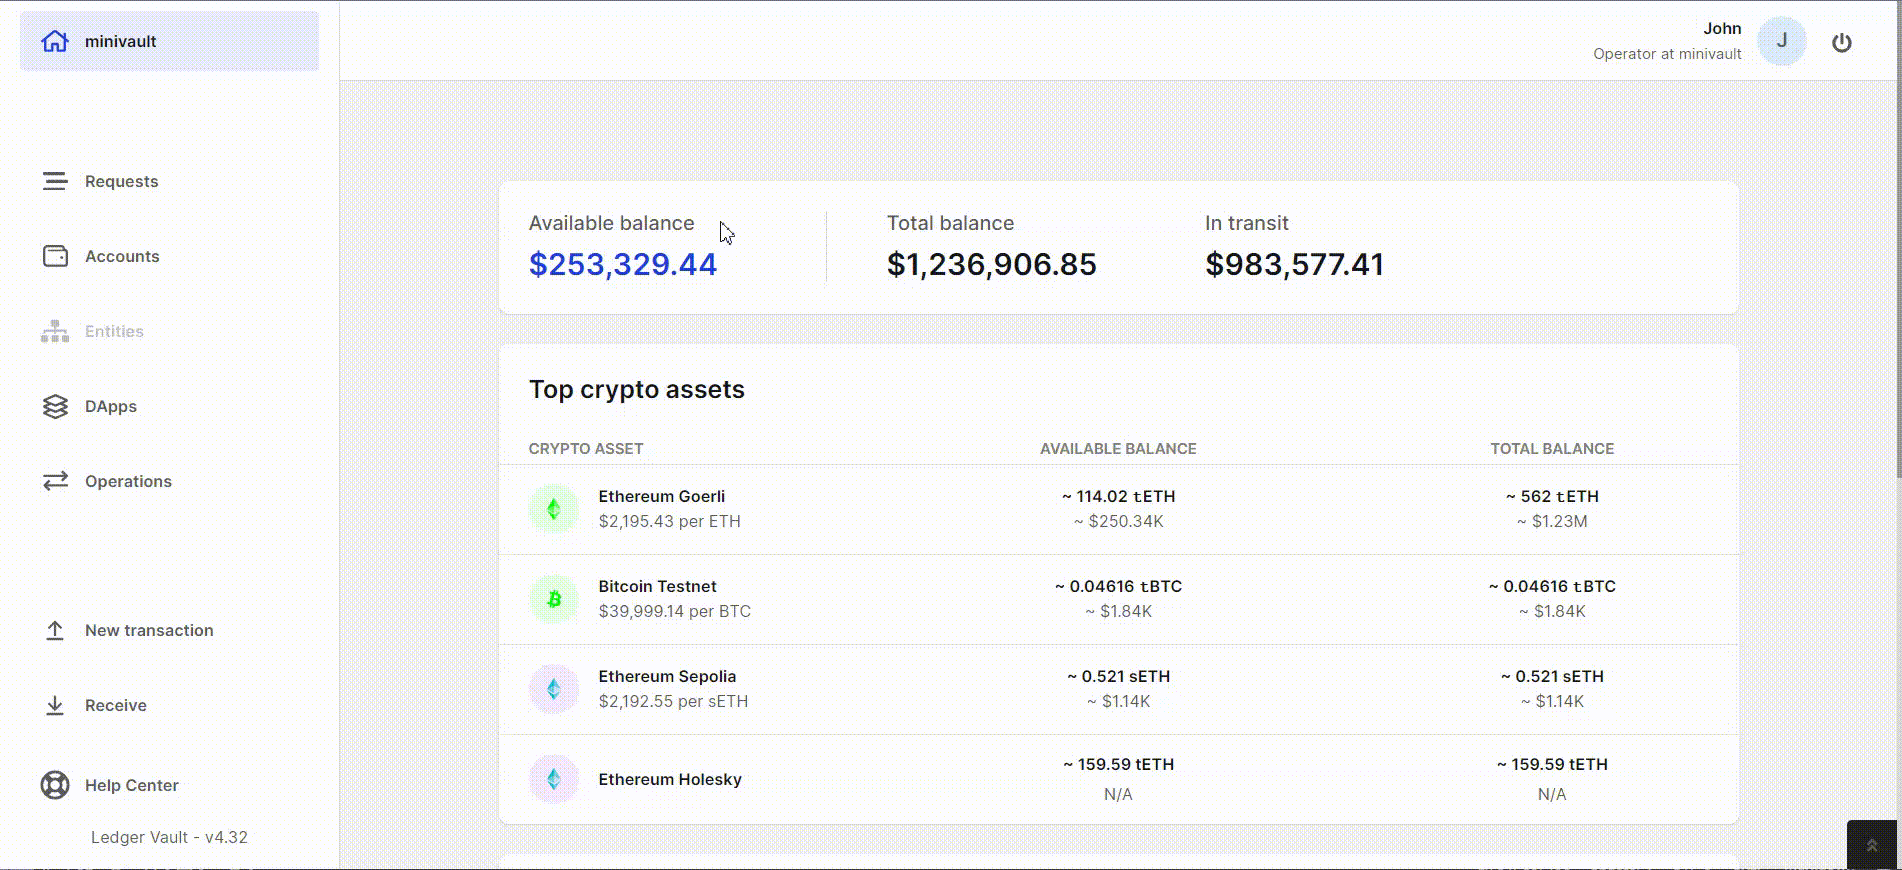
Task: Click the Ethereum Sepolia coin icon
Action: pos(553,689)
